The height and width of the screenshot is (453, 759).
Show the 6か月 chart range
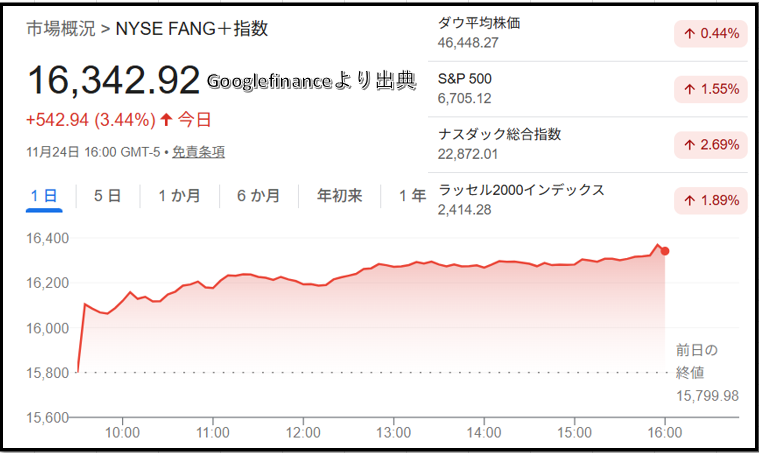[258, 196]
